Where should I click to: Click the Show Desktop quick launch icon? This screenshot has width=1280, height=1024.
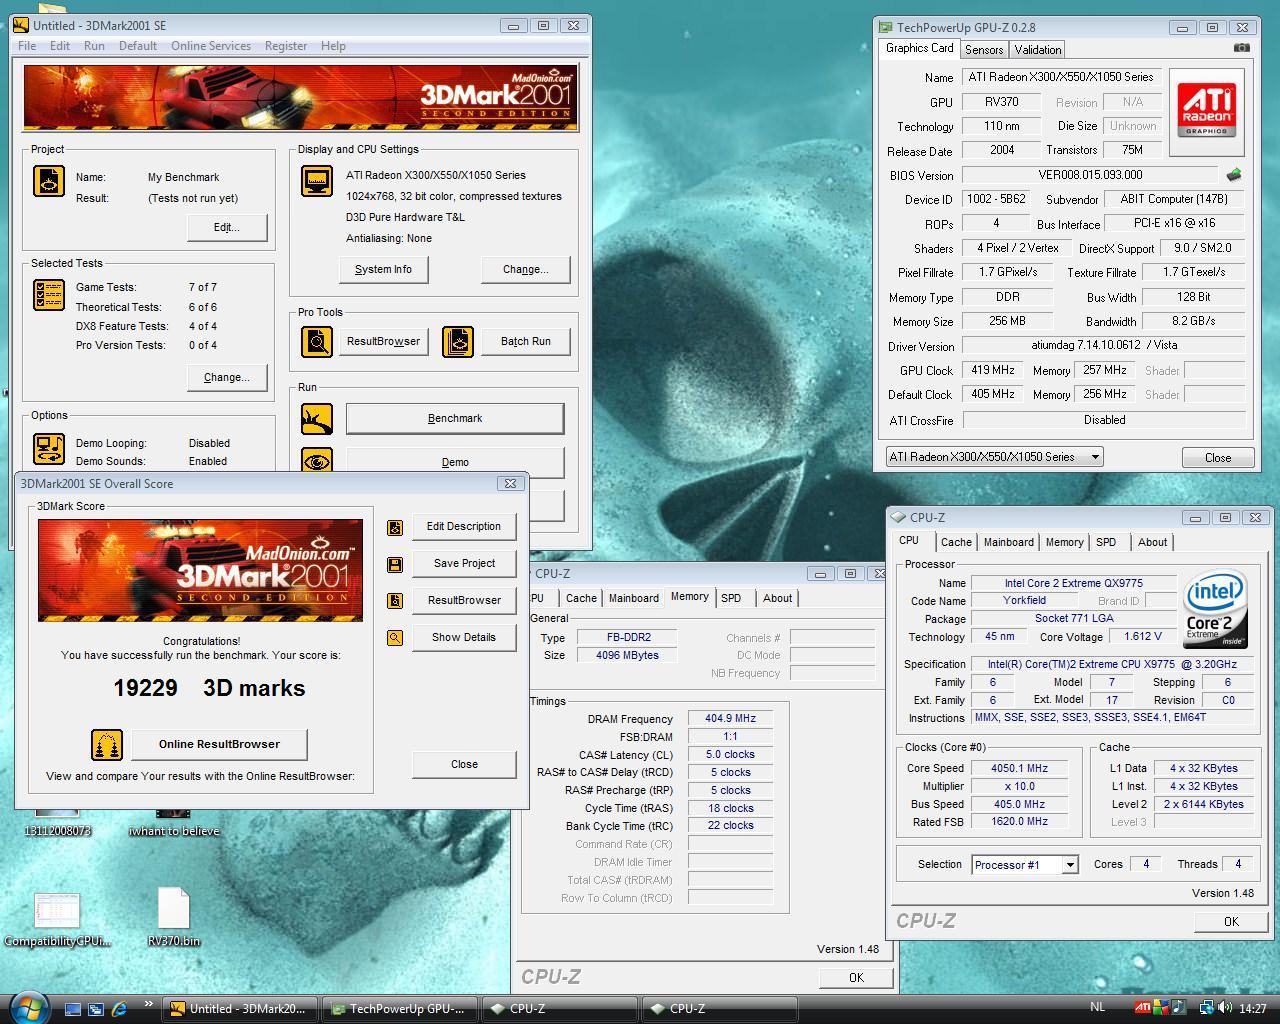point(73,1009)
